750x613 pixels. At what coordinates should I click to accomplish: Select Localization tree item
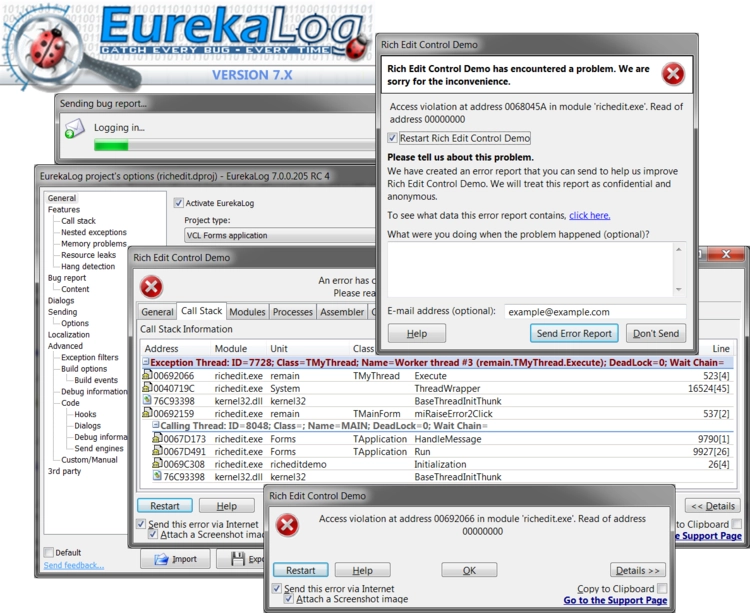(68, 335)
